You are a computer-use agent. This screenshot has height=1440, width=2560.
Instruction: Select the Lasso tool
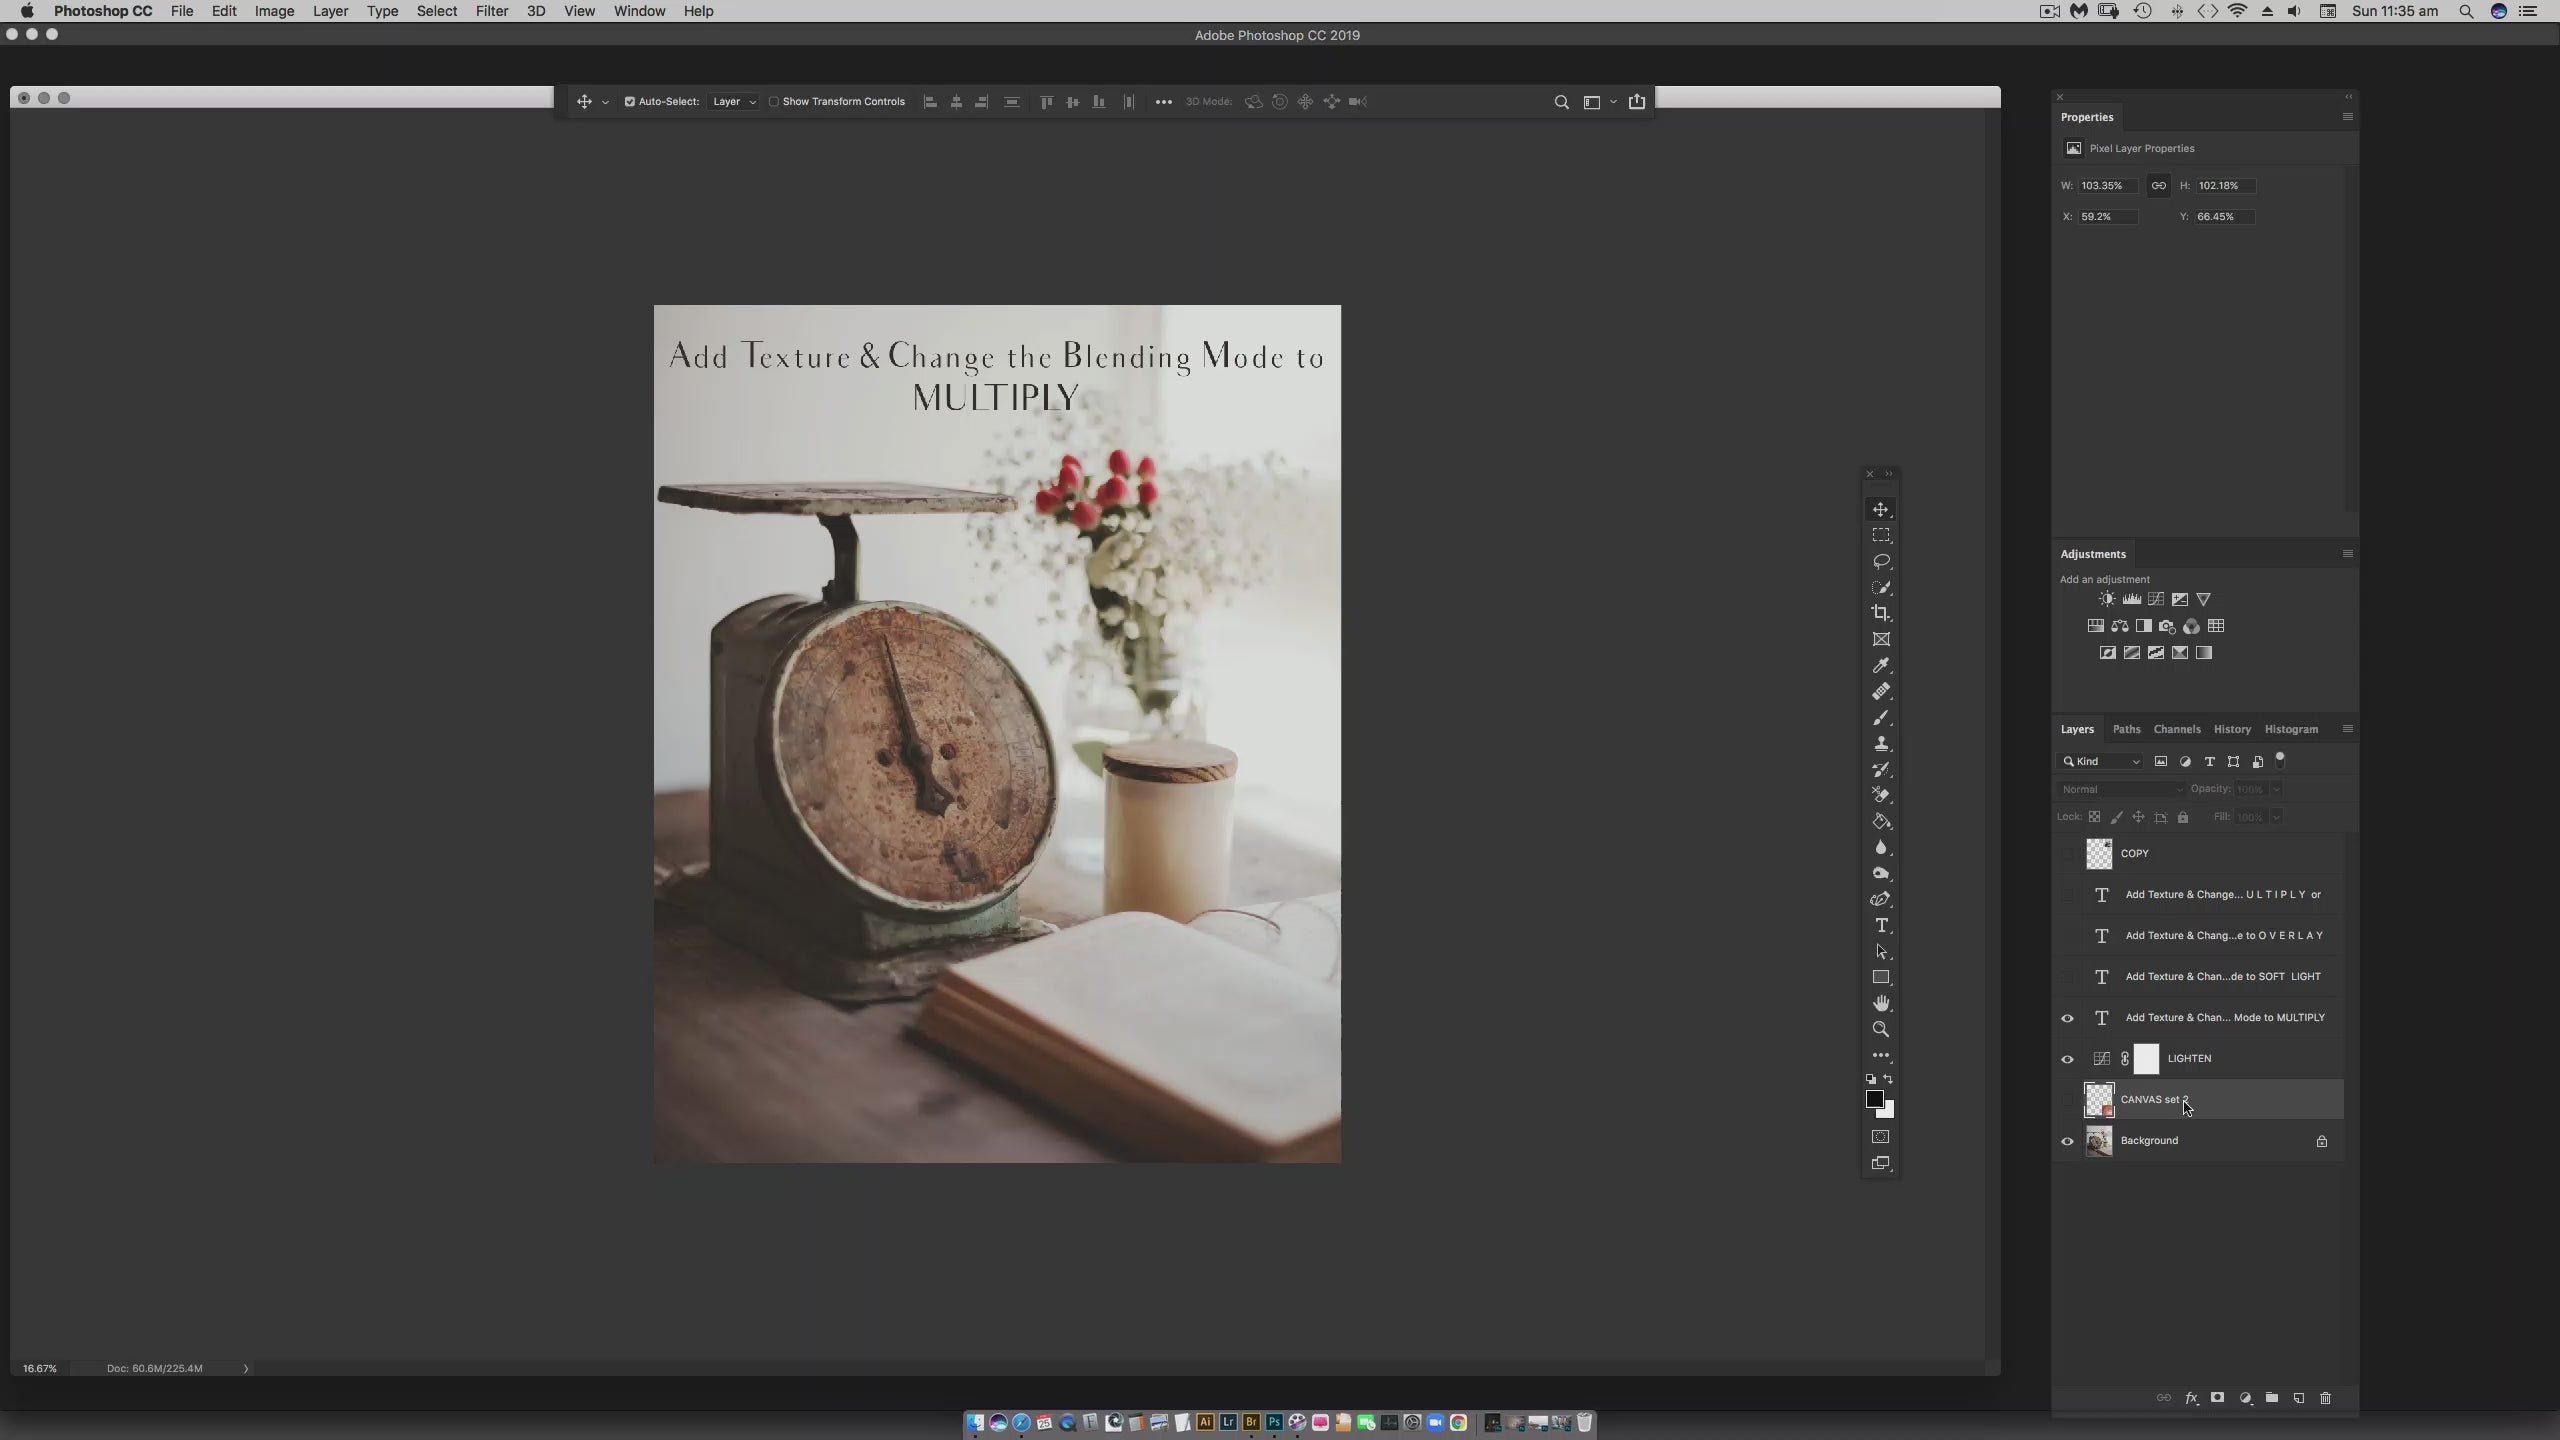pos(1881,561)
